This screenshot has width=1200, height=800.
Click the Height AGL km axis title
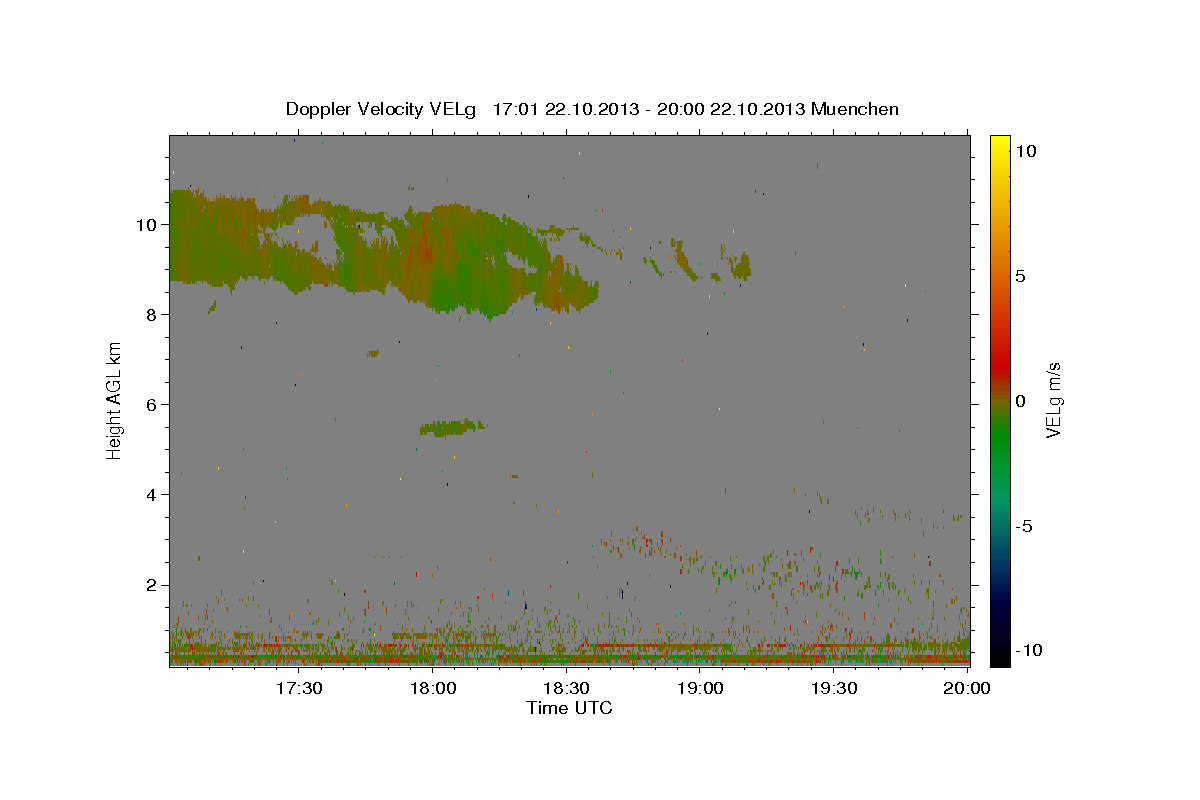(x=115, y=401)
